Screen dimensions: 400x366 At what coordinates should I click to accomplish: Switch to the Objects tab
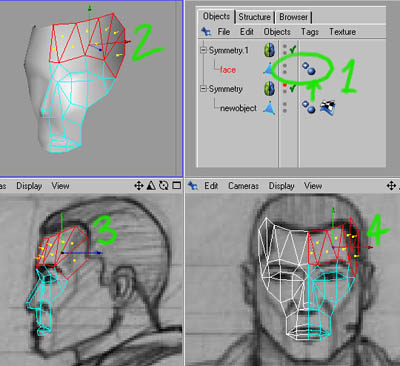coord(216,16)
